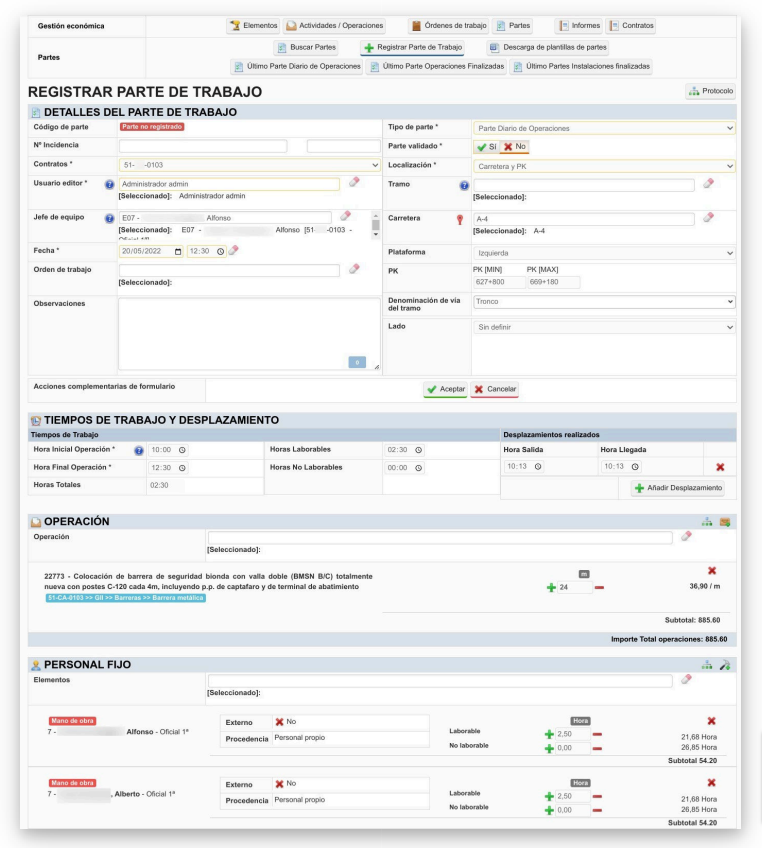Open Último Parte Diario de Operaciones
Screen dimensions: 762x848
pos(297,67)
